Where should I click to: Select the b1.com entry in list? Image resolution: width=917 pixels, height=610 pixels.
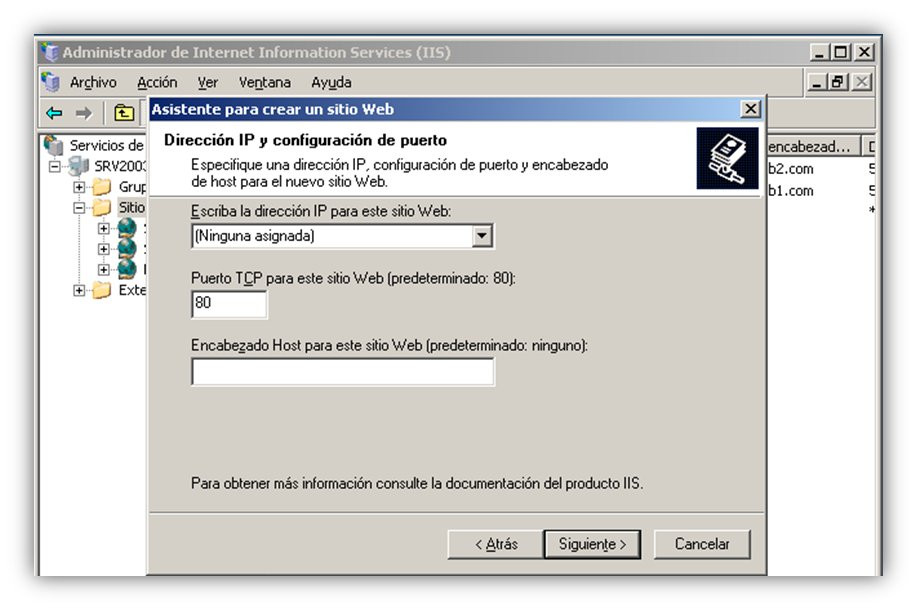[x=790, y=191]
